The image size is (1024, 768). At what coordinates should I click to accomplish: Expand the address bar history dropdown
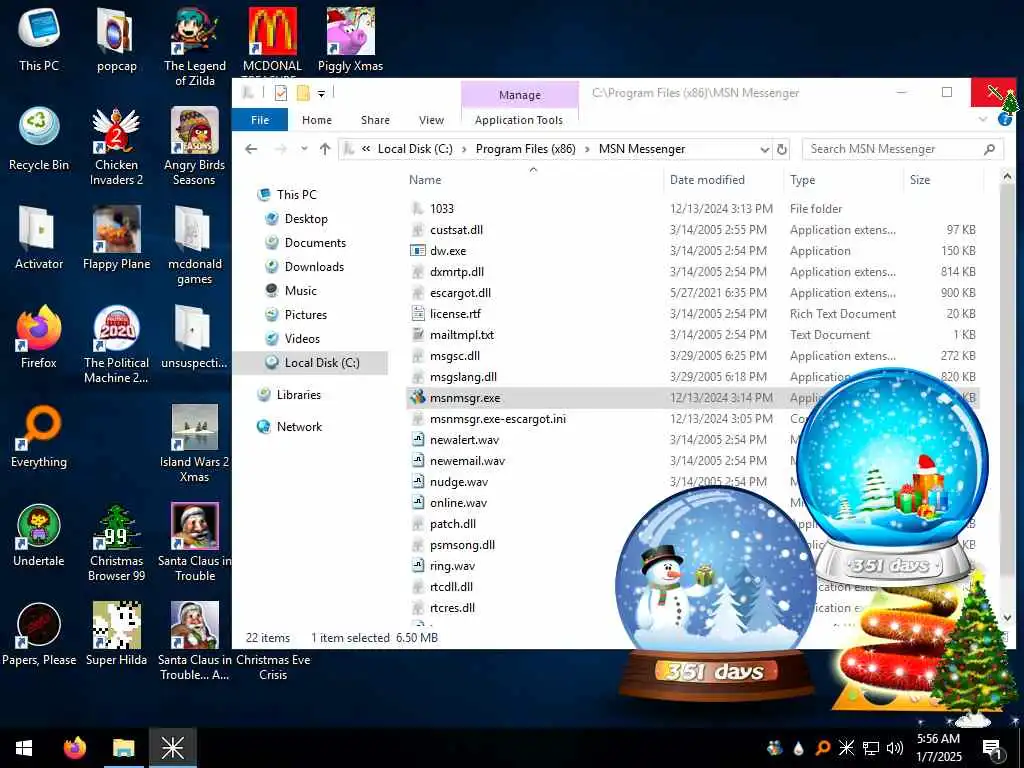[x=764, y=150]
